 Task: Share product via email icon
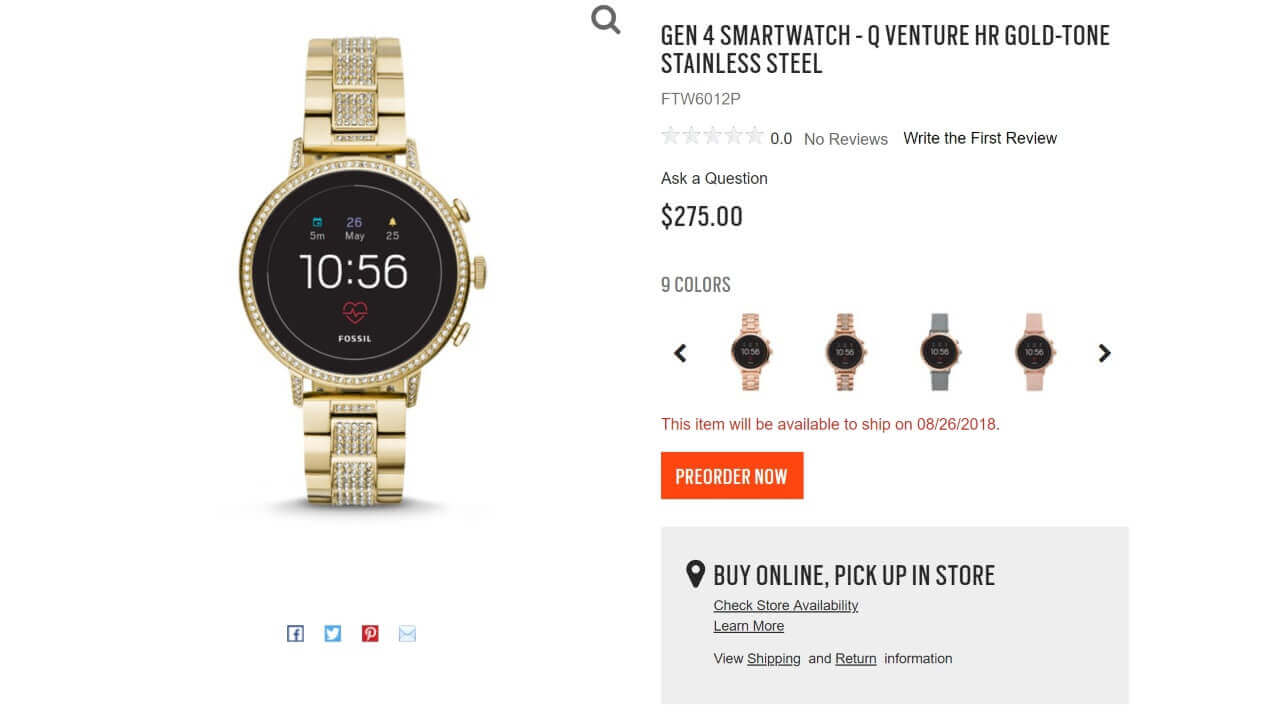[407, 633]
